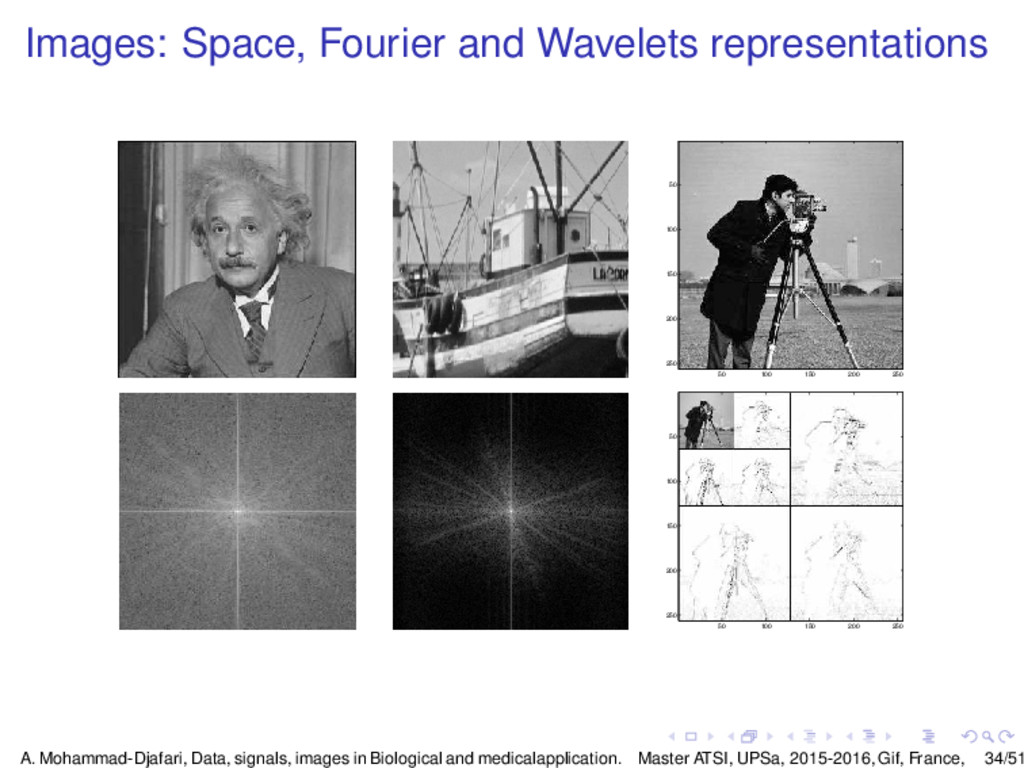
Task: Click the footer text 'Master ATSI, UPSa, 2015-2016'
Action: click(x=756, y=758)
